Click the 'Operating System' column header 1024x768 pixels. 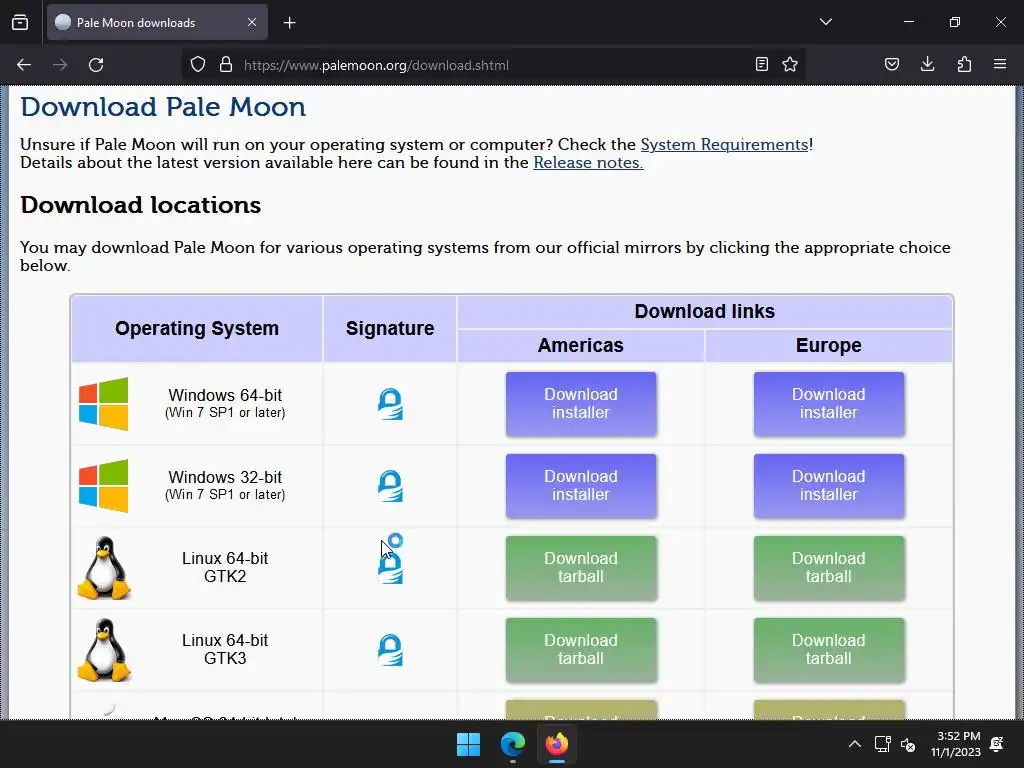(197, 328)
